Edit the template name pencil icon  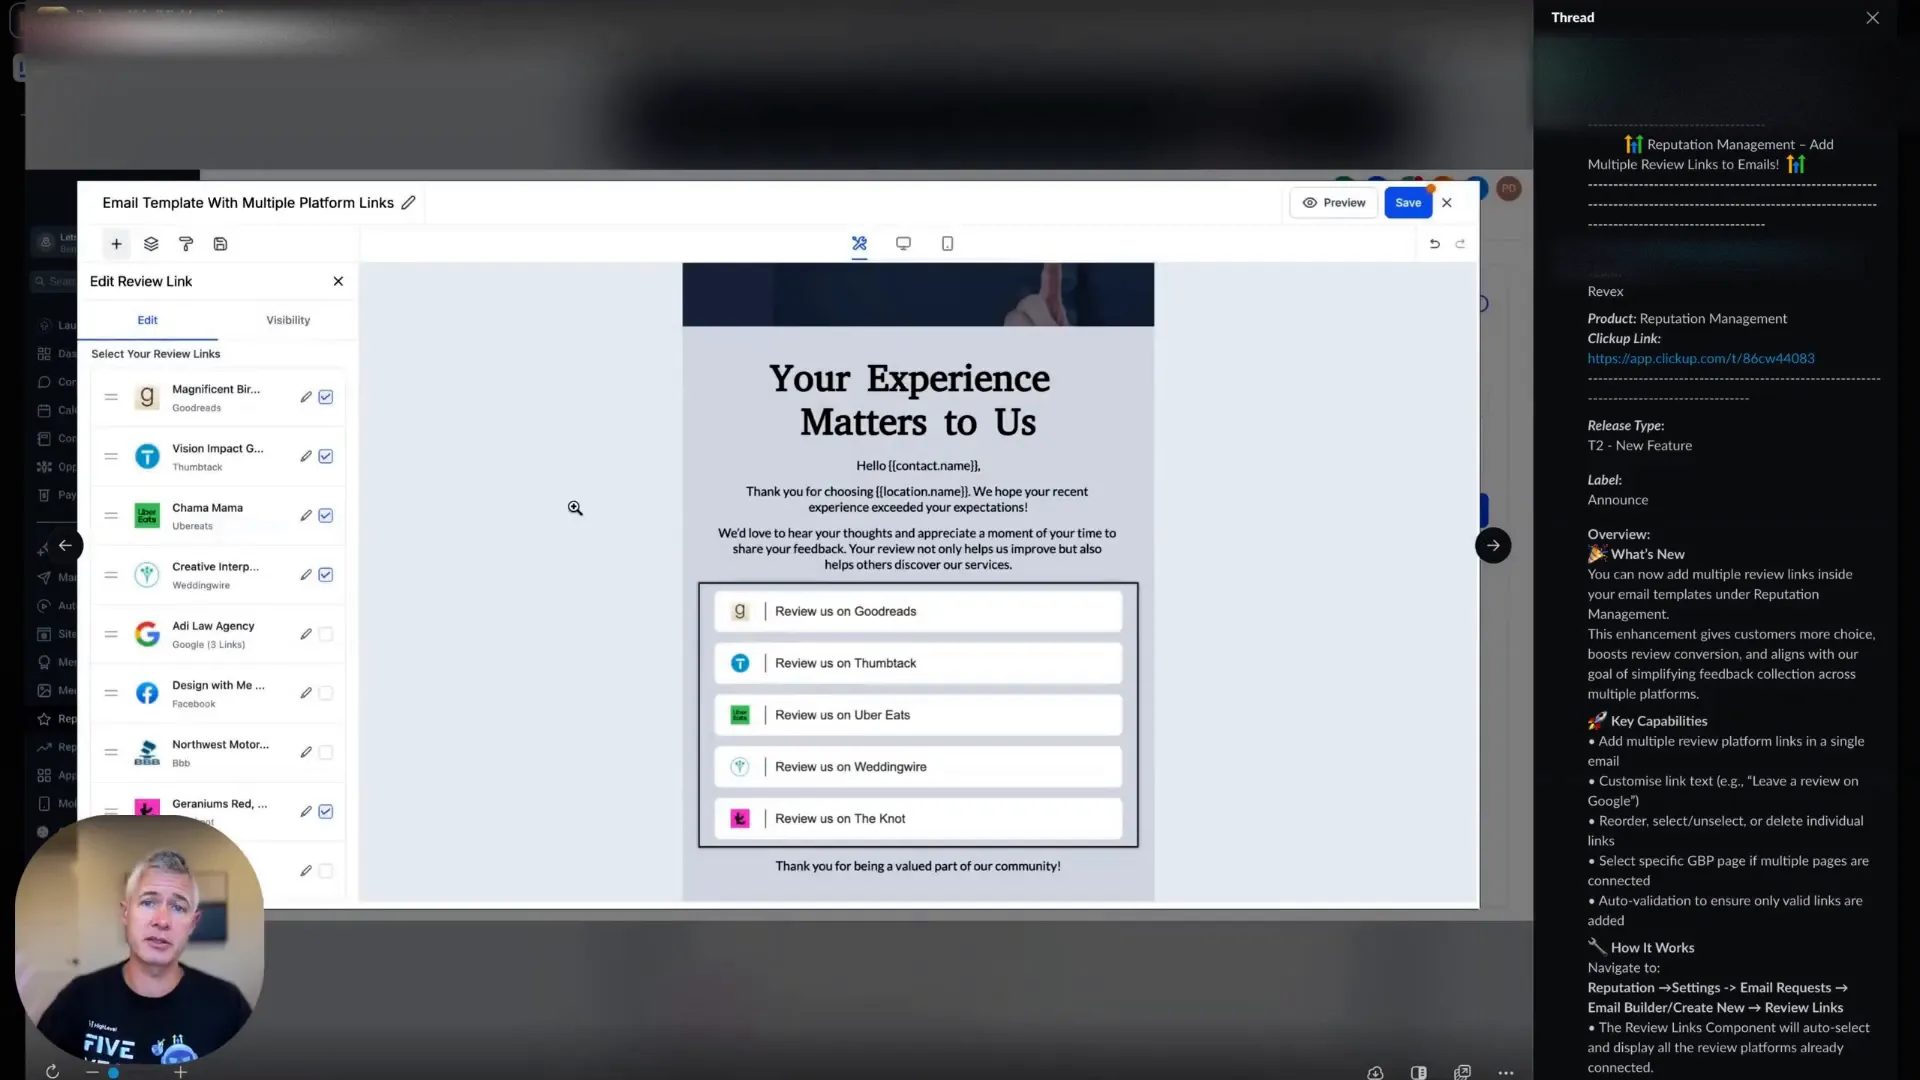click(x=408, y=202)
